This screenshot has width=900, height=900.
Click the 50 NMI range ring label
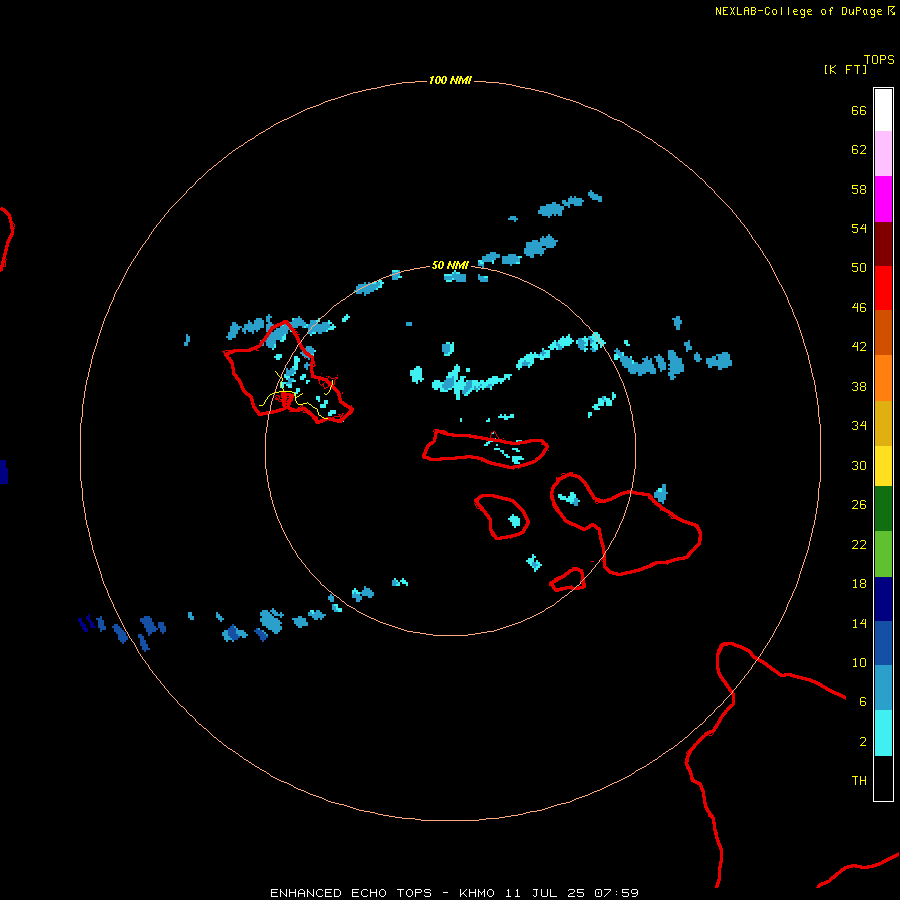click(450, 265)
